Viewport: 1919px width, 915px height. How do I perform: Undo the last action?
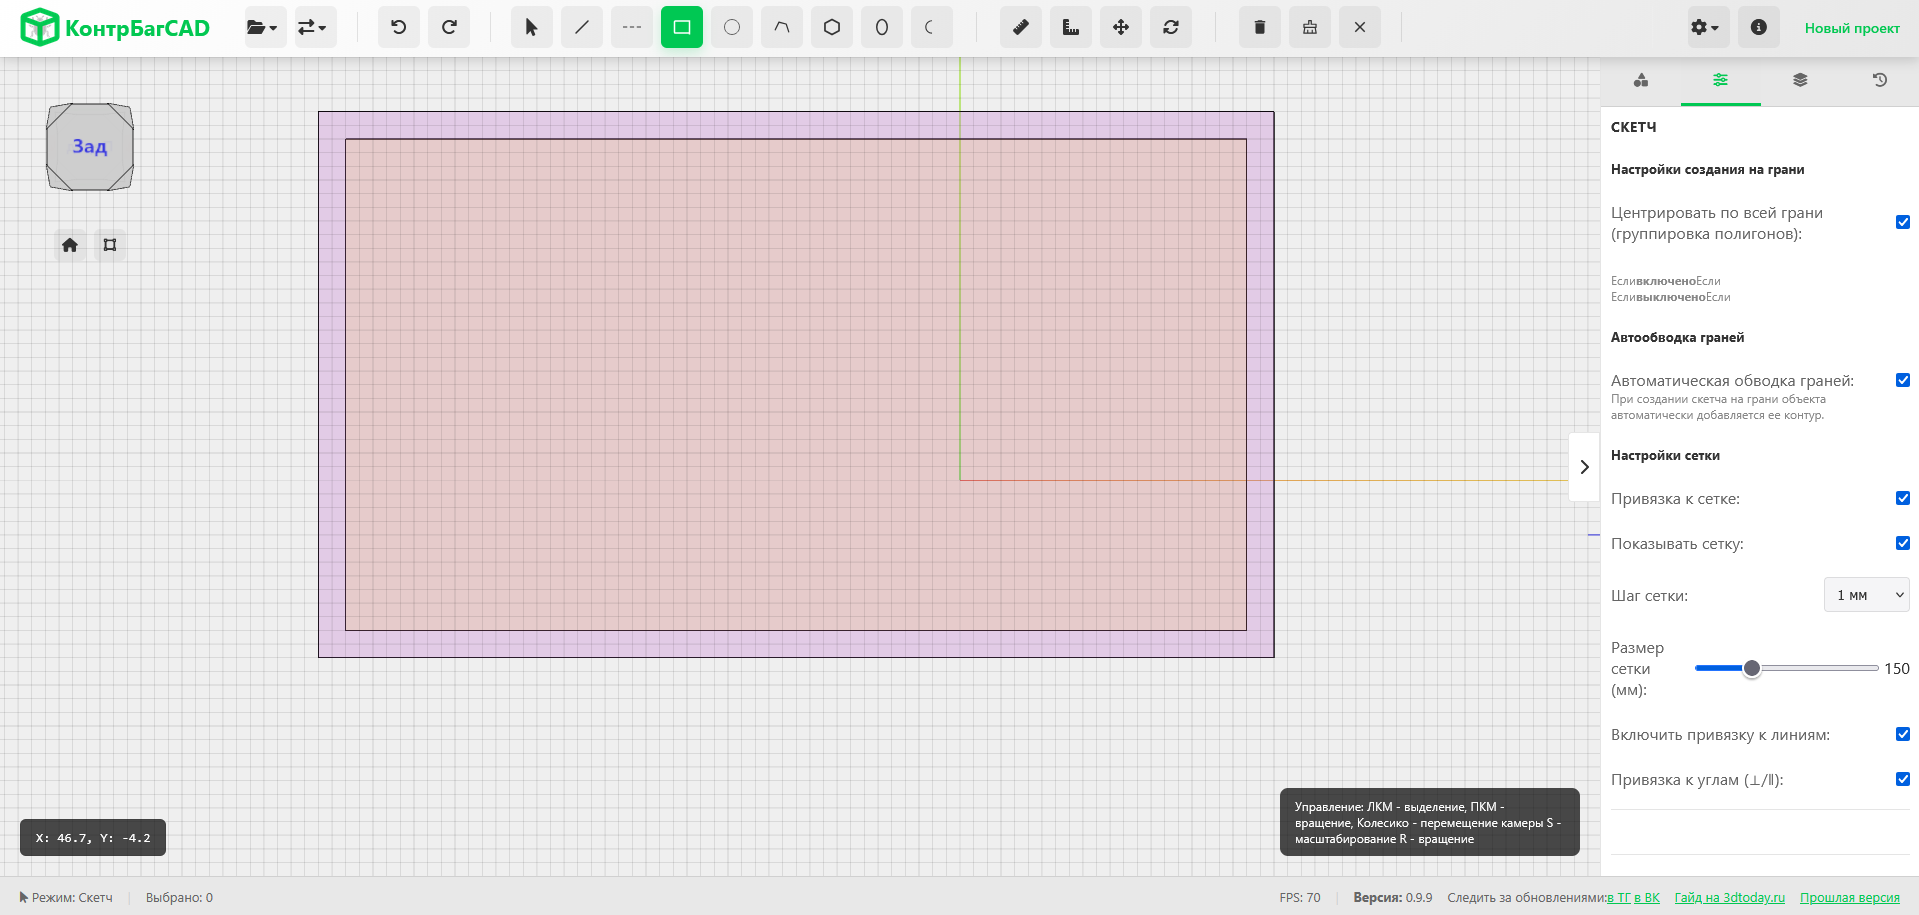click(x=399, y=27)
